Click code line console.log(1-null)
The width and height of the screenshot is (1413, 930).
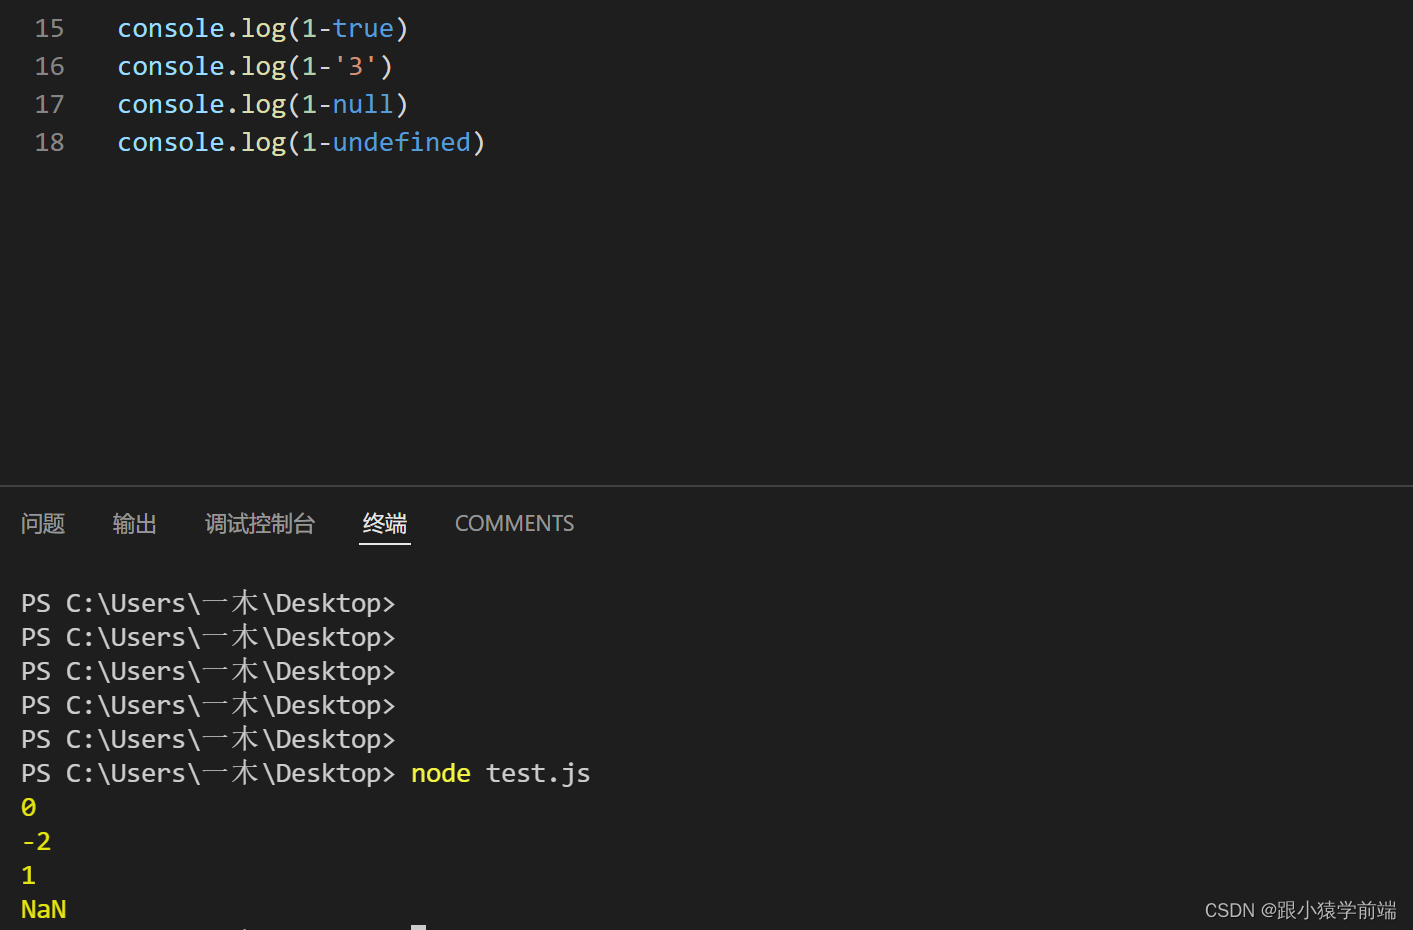click(x=263, y=105)
